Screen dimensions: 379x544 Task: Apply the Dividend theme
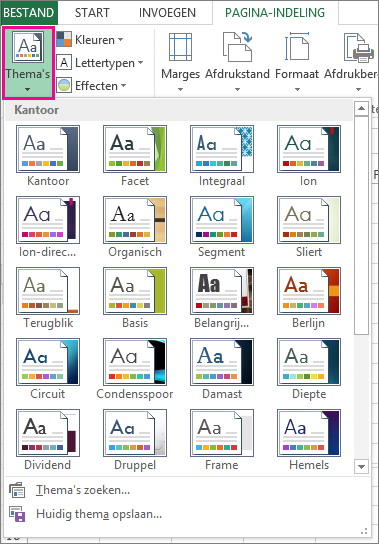(48, 440)
